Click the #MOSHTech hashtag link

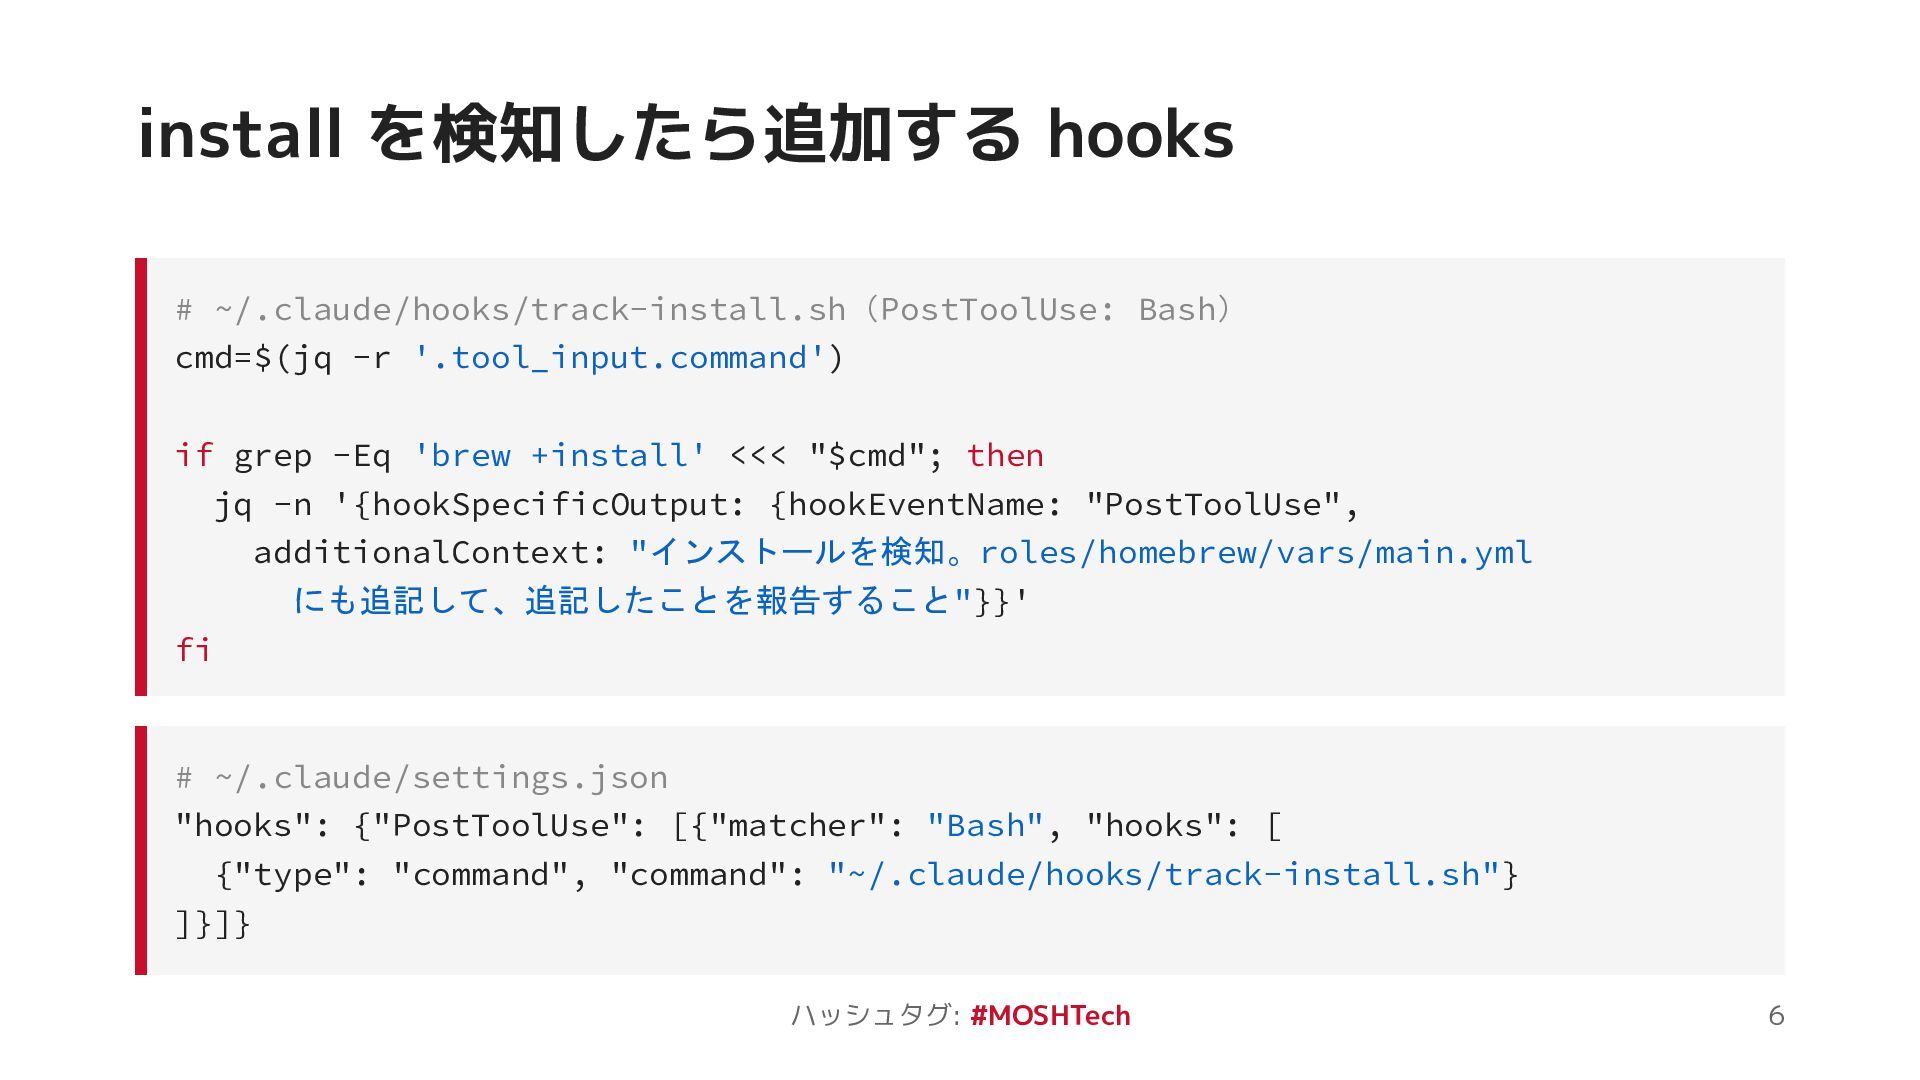click(x=1050, y=1015)
